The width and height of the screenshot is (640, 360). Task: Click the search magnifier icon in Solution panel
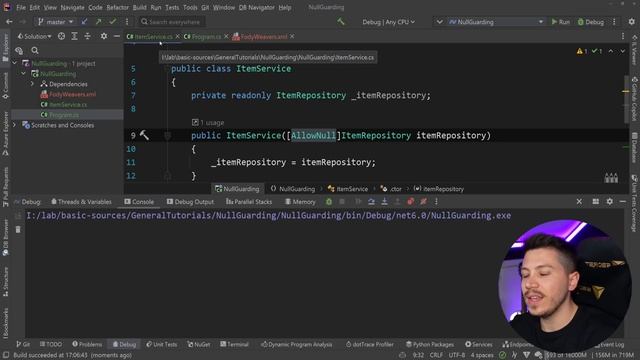point(35,50)
